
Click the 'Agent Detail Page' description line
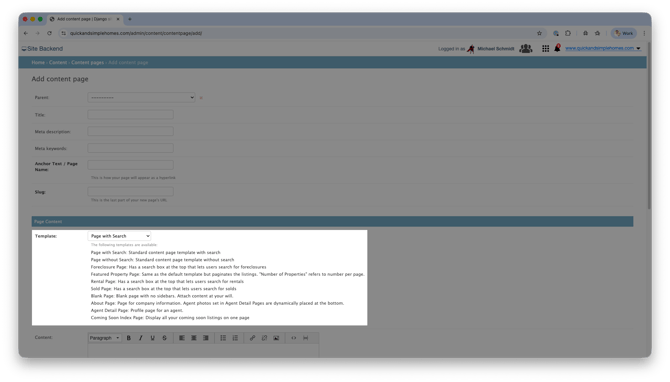coord(137,311)
